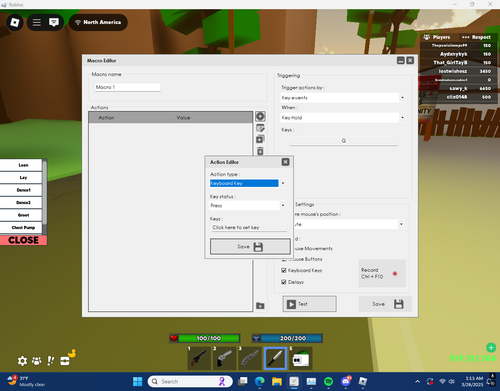Open File Explorer from the taskbar
Viewport: 500px width, 391px height.
coord(277,381)
